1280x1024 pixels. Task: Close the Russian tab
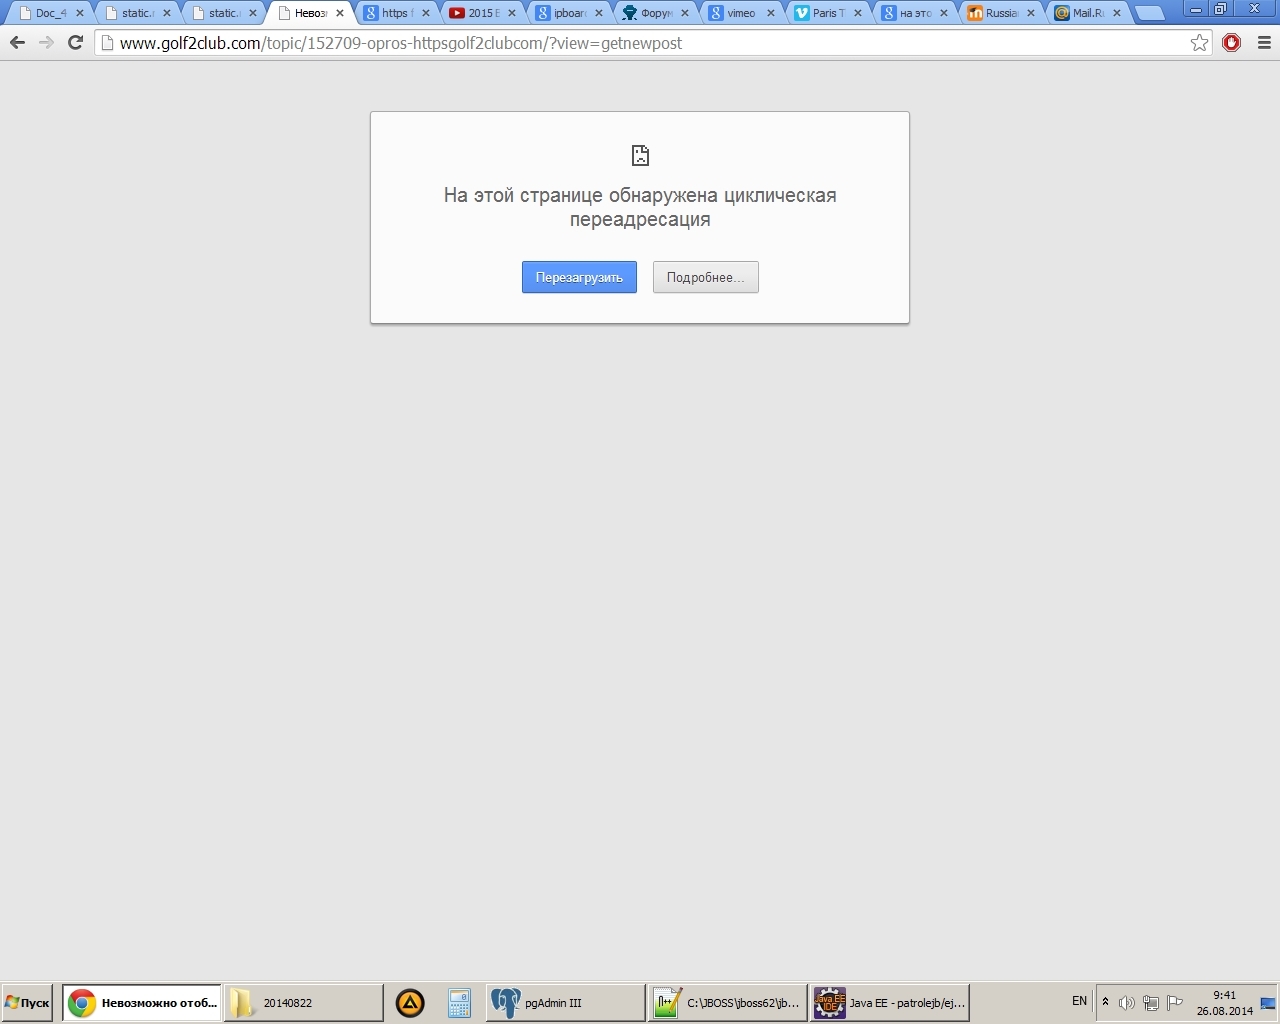pyautogui.click(x=1031, y=13)
